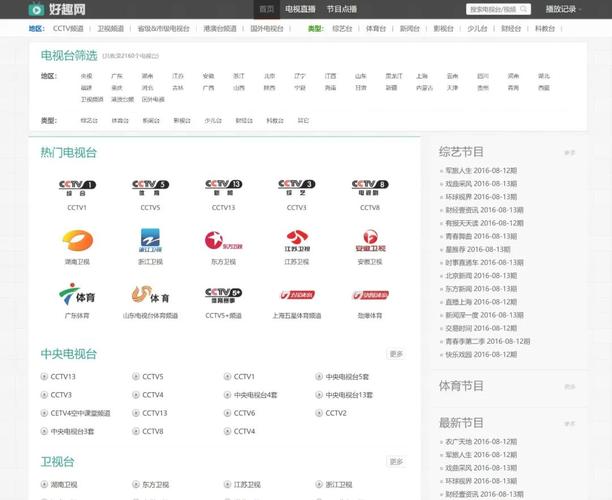This screenshot has width=612, height=500.
Task: Open 港澳台频道 in the region bar
Action: (x=220, y=28)
